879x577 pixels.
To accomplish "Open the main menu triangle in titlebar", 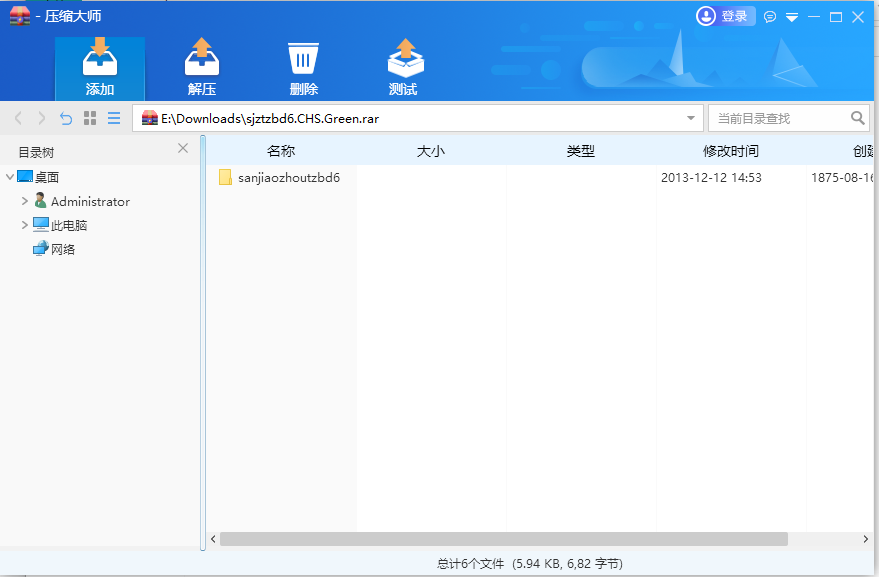I will 791,16.
